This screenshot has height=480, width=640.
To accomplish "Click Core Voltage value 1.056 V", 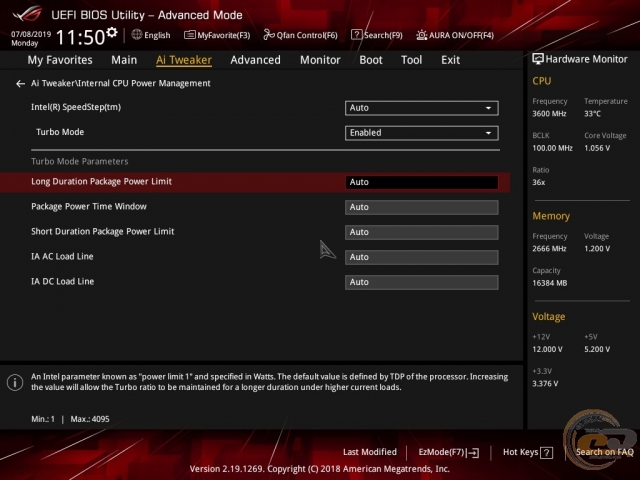I will pyautogui.click(x=597, y=148).
